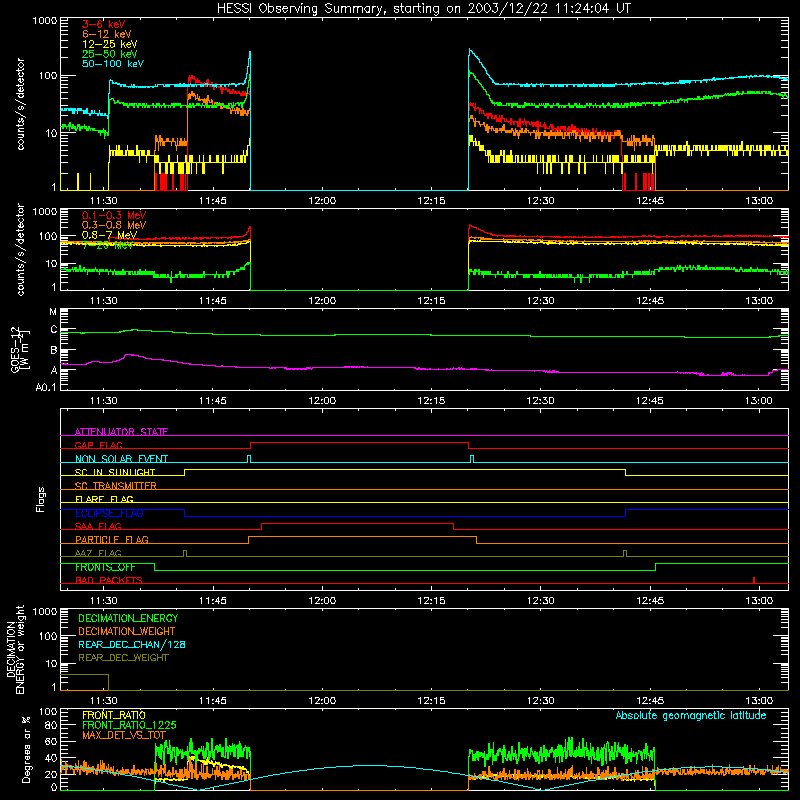800x800 pixels.
Task: Select the GAP_FLAG label
Action: 98,445
